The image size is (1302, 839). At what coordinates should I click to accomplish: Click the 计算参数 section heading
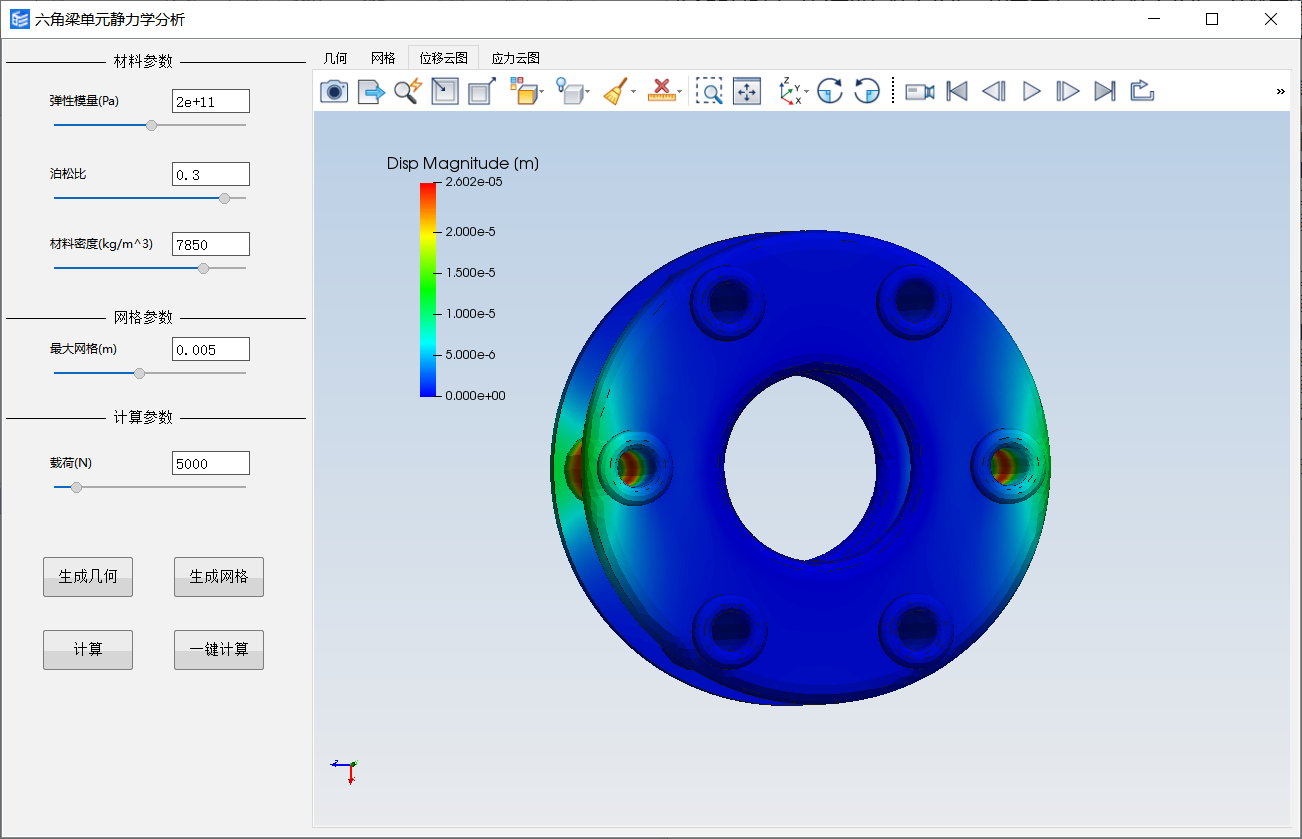143,418
